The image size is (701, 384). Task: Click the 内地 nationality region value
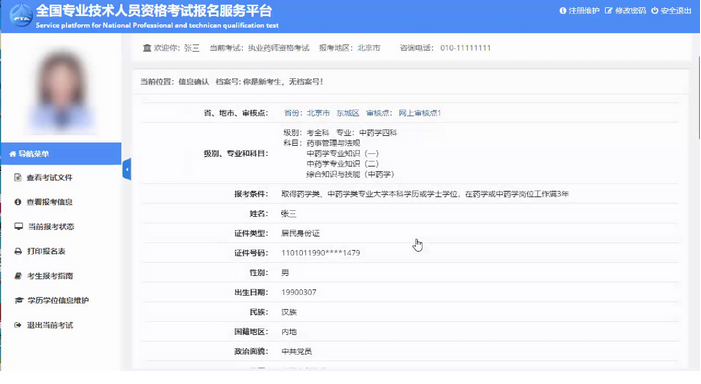click(289, 331)
